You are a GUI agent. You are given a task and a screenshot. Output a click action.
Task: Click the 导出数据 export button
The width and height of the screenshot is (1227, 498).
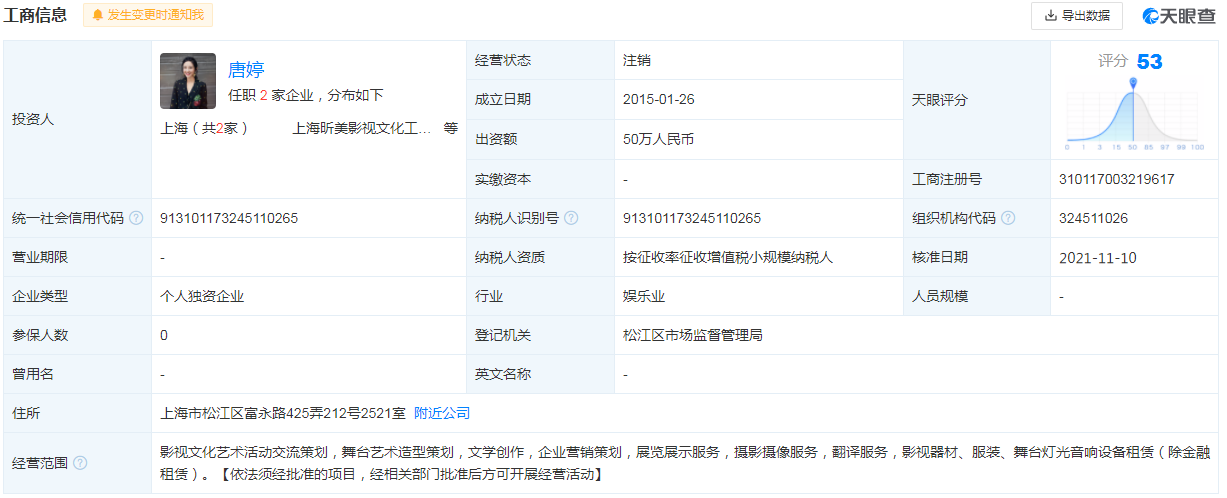pos(1076,15)
